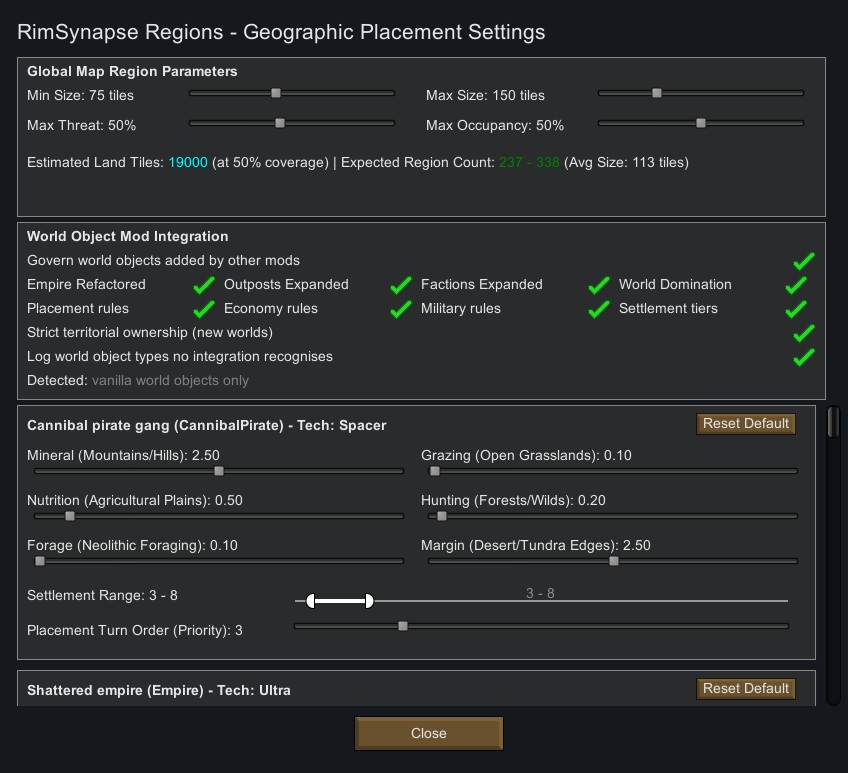
Task: Reset Cannibal pirate gang to defaults
Action: [x=746, y=424]
